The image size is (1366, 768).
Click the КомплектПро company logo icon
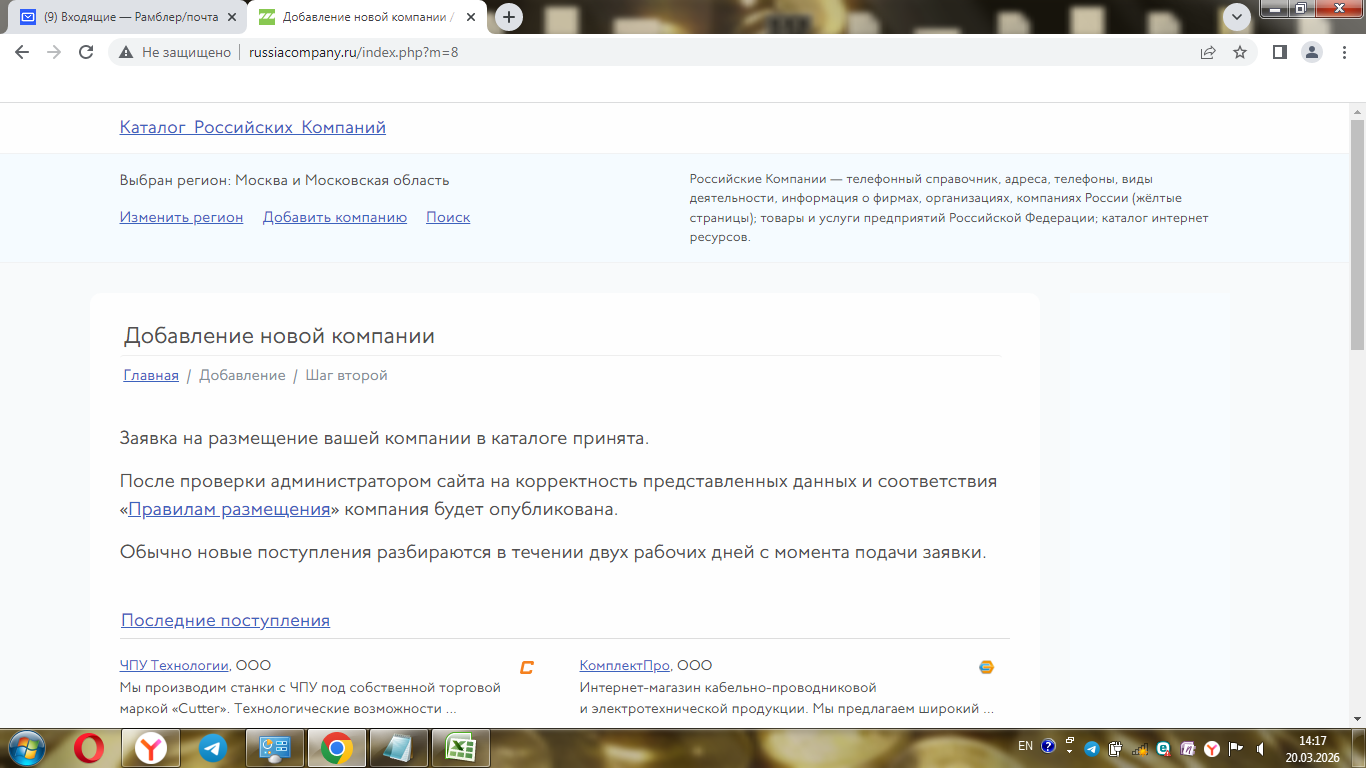[986, 667]
